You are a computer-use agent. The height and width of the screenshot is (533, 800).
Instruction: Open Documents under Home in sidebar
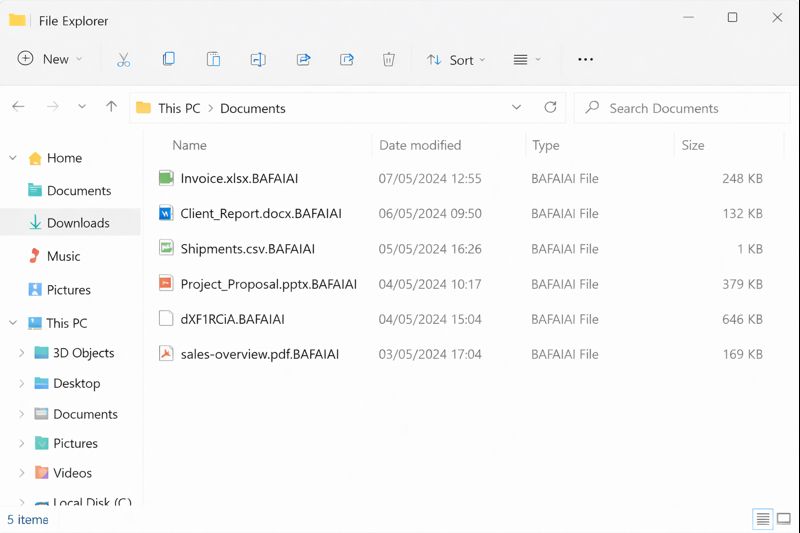pyautogui.click(x=79, y=191)
